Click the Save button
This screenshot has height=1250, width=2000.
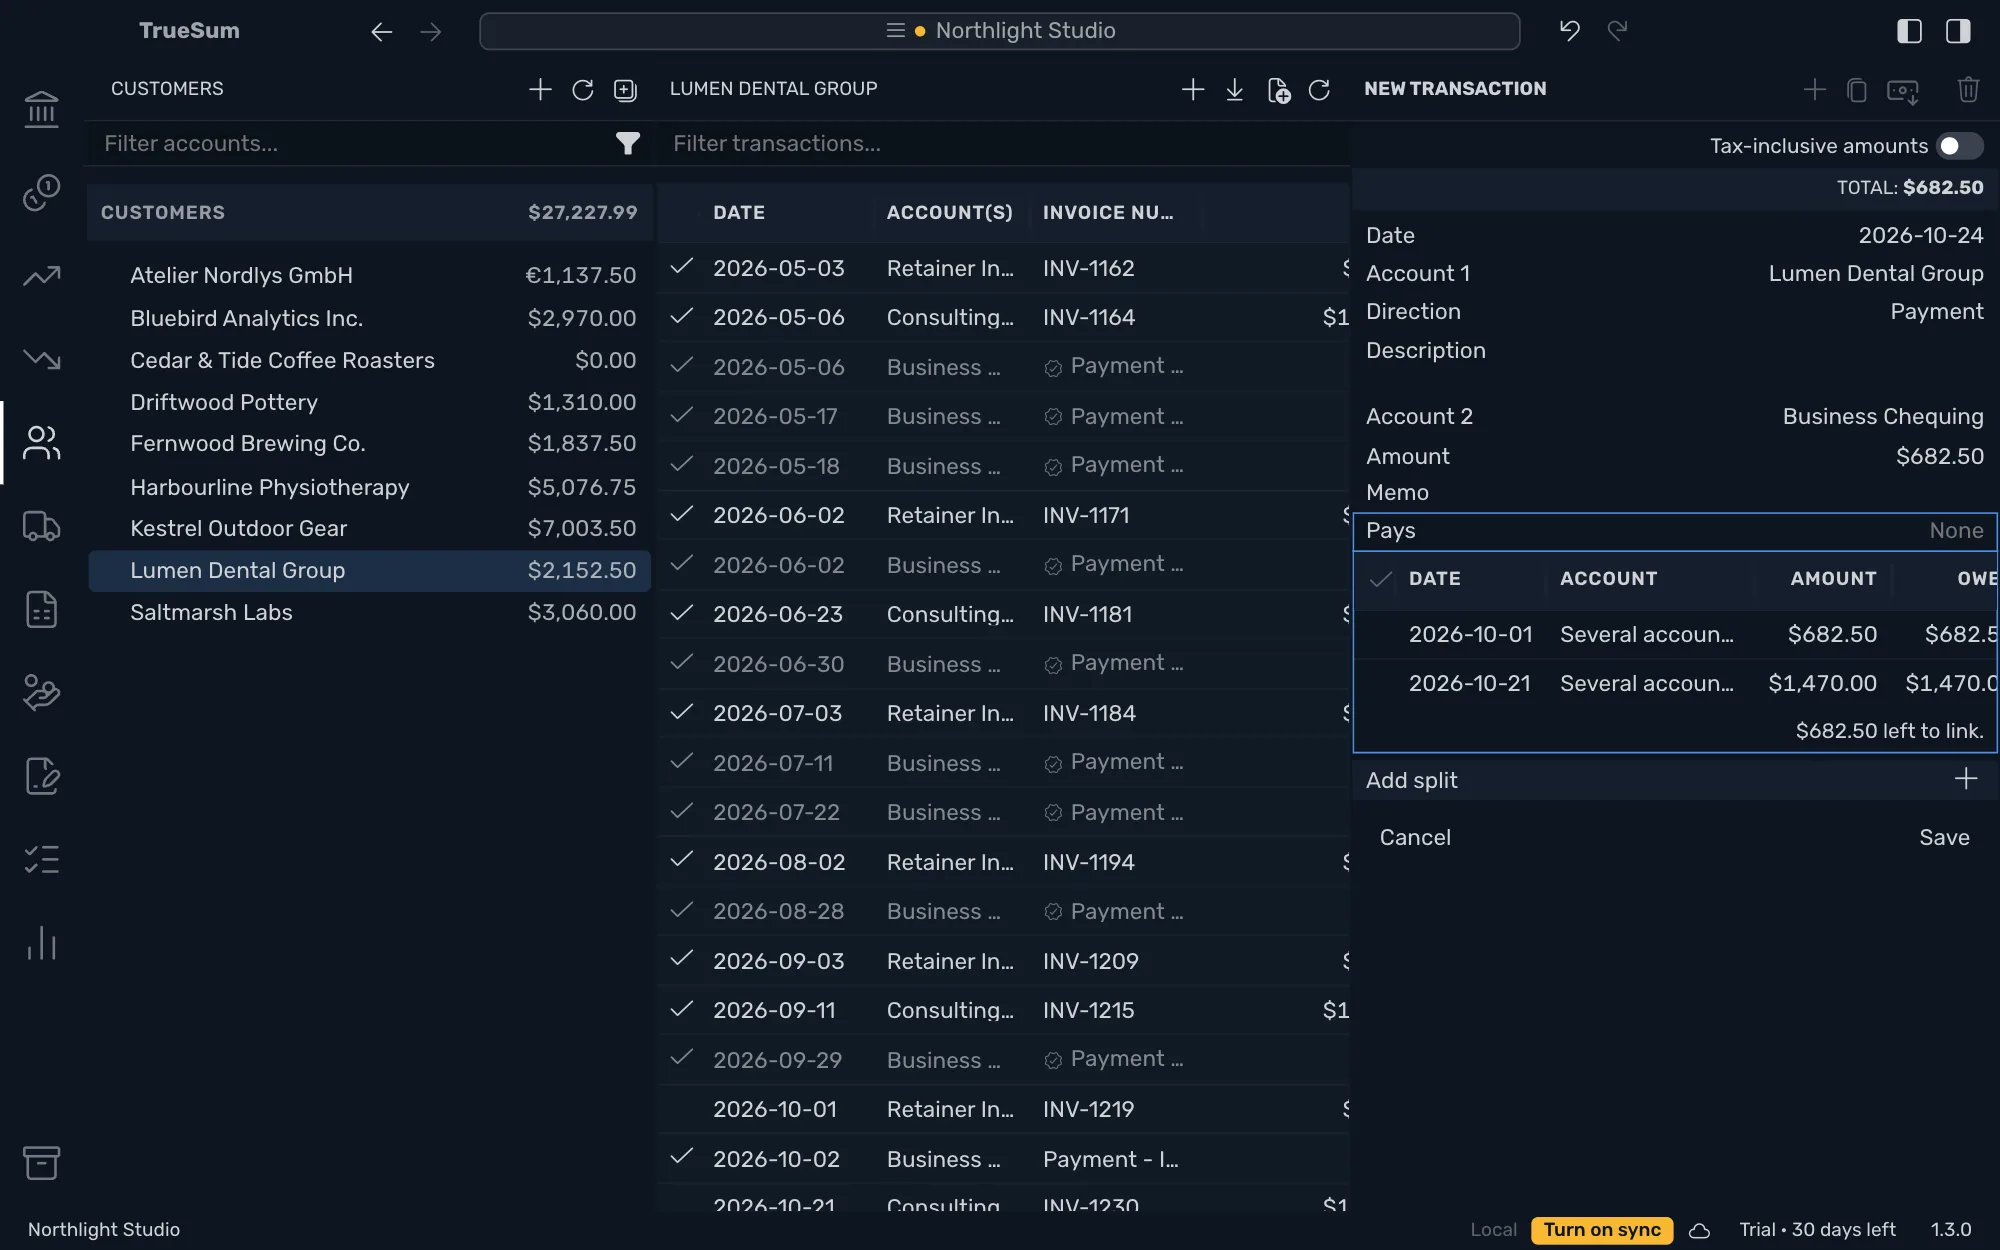point(1944,837)
